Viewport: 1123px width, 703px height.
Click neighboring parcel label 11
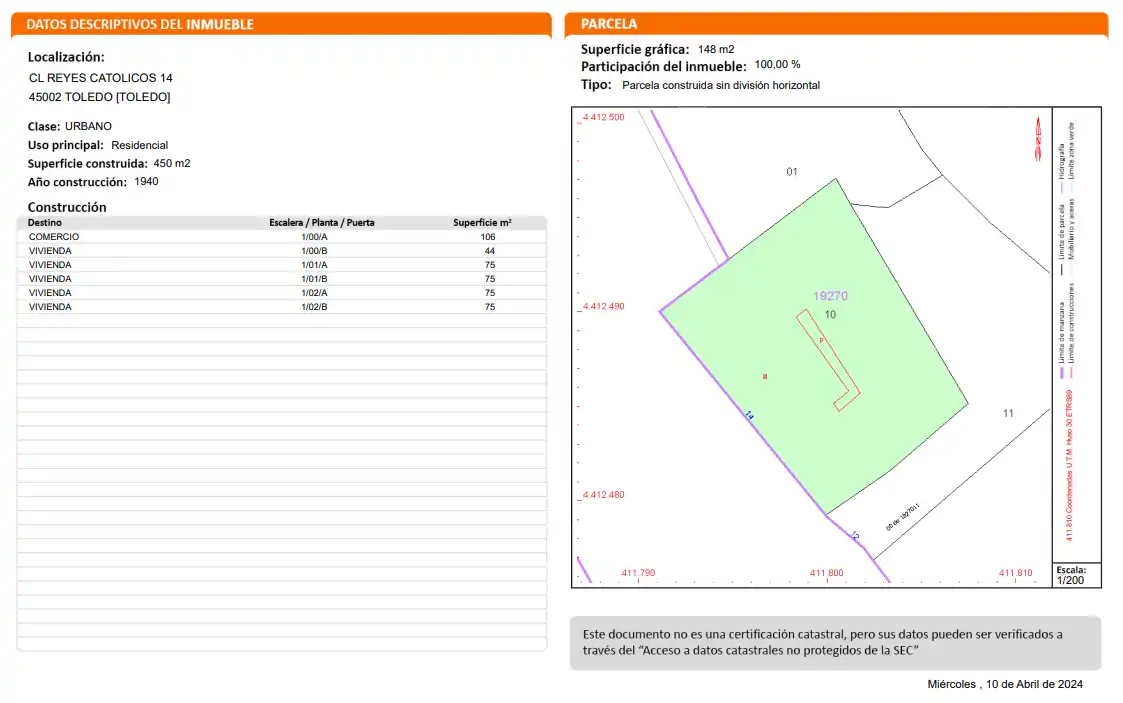click(1008, 413)
